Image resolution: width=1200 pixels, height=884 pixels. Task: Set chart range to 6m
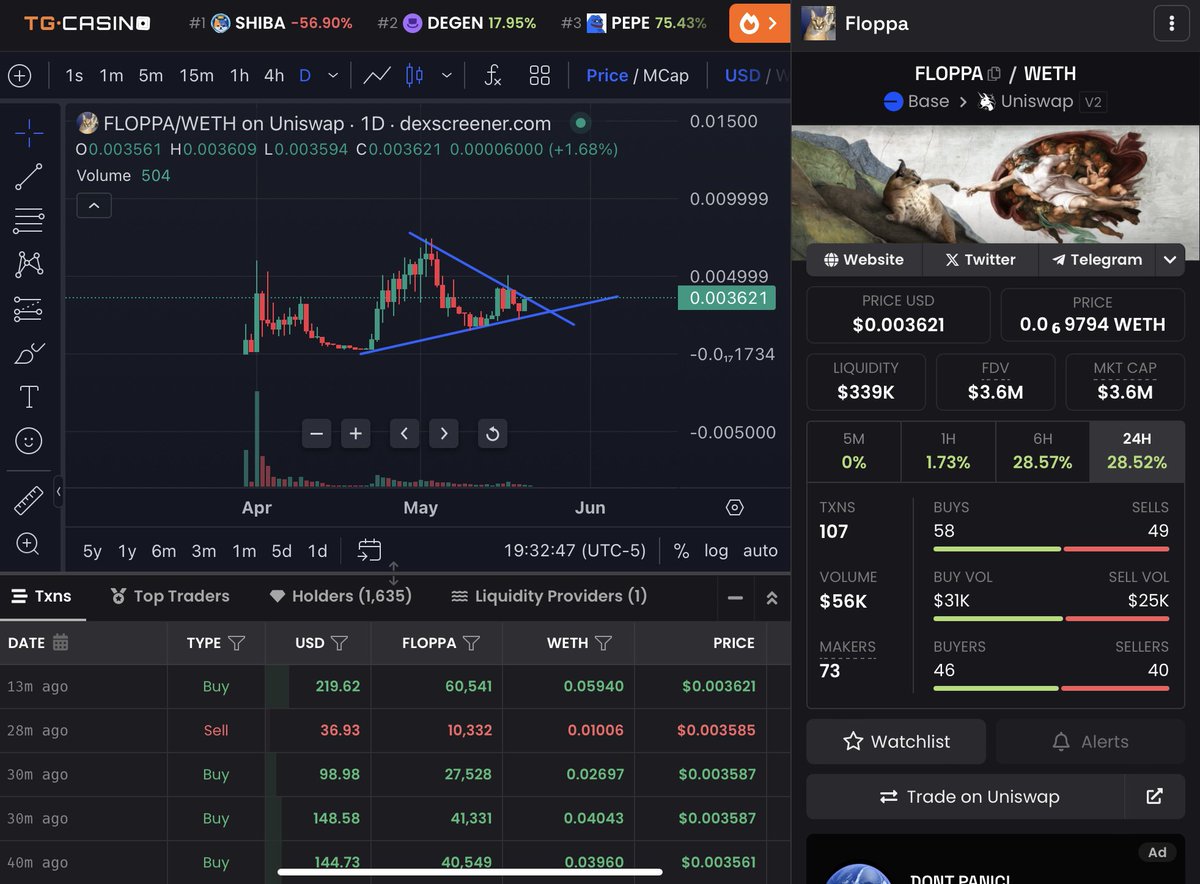(164, 550)
